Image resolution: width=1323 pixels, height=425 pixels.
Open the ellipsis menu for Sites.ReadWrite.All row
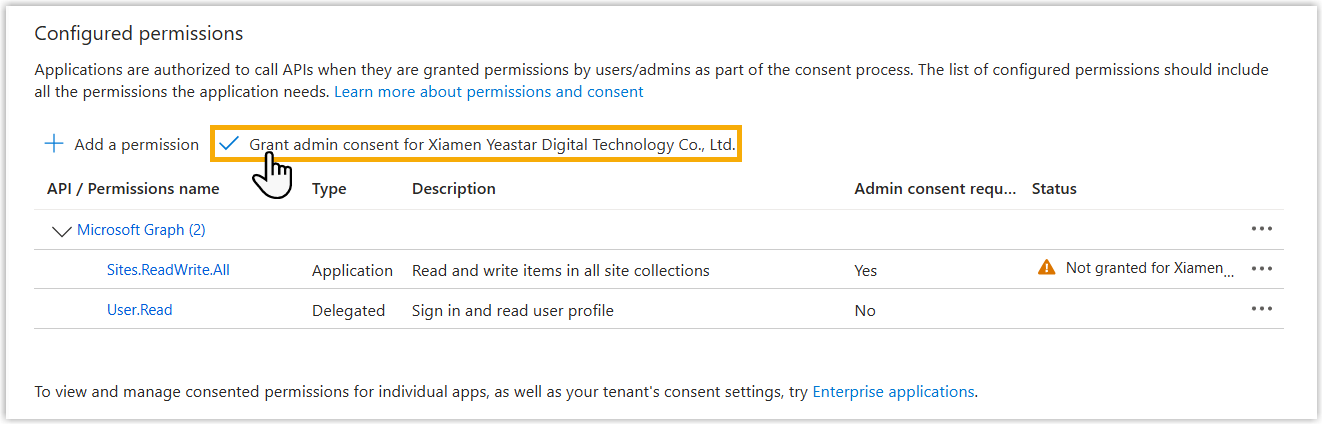point(1261,269)
